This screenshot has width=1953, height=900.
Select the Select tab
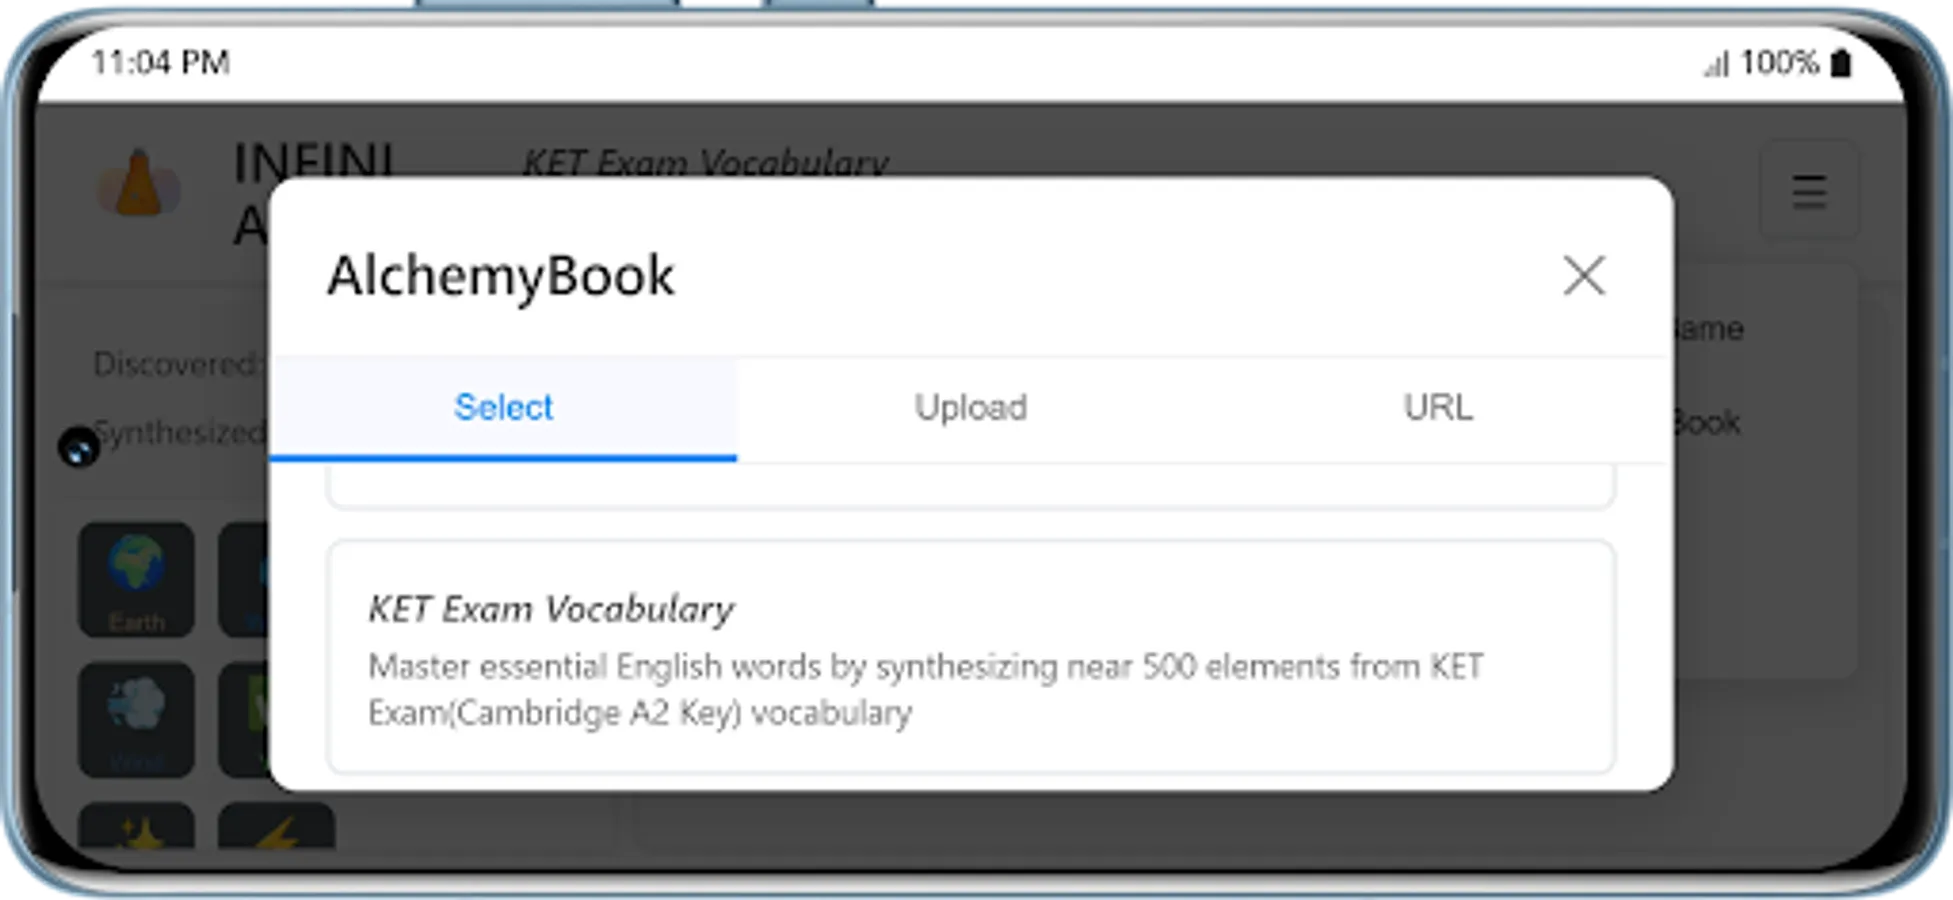[503, 408]
